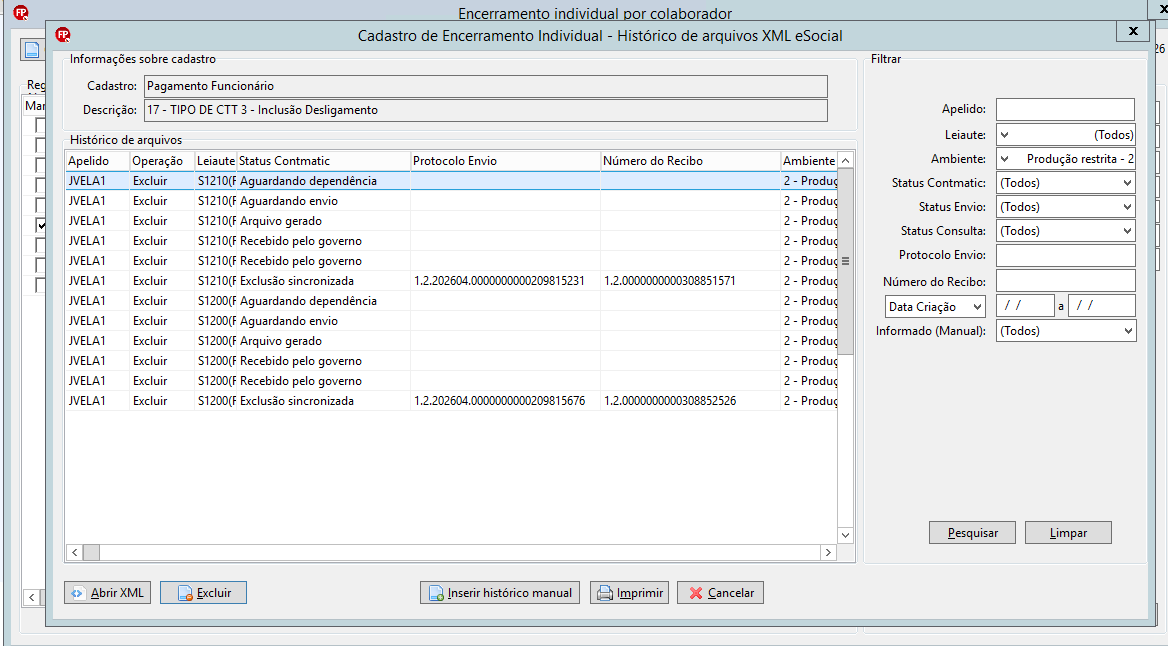Select the S1210 Aguardando dependência row

pos(451,181)
